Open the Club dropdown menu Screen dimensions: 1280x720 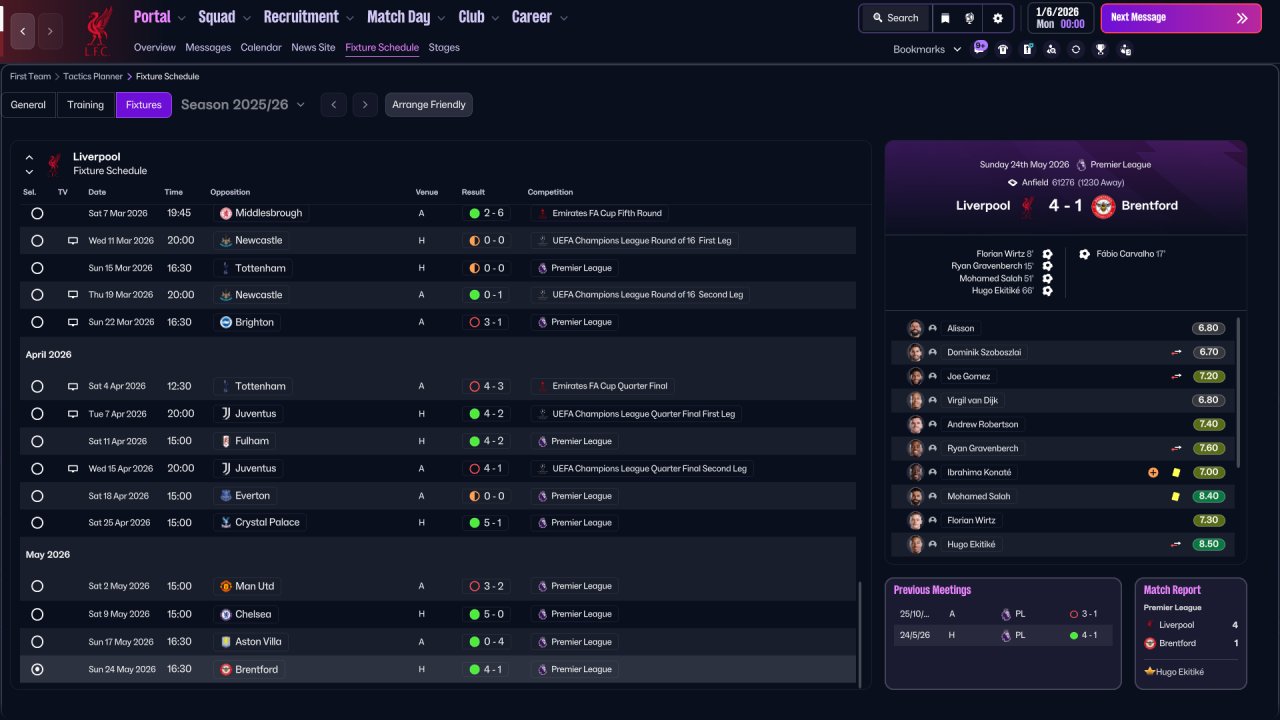[x=478, y=17]
